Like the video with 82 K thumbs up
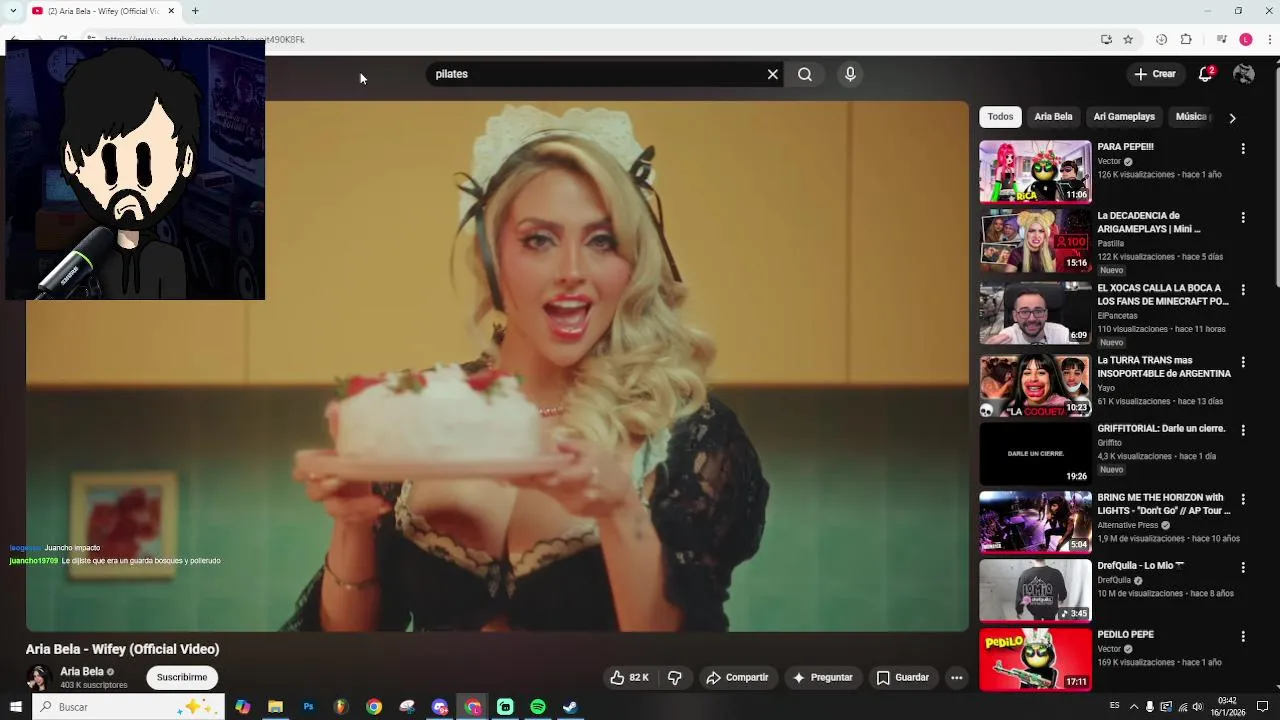This screenshot has width=1280, height=720. 630,678
